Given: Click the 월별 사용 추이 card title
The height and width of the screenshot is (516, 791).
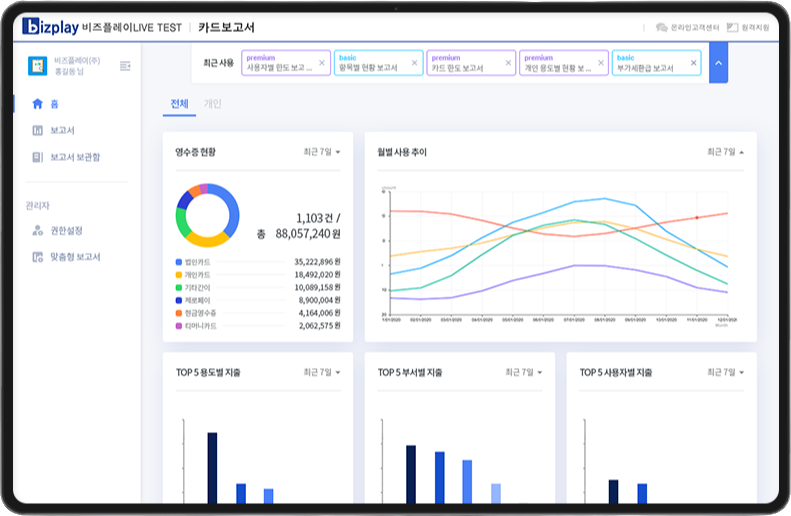Looking at the screenshot, I should [402, 152].
